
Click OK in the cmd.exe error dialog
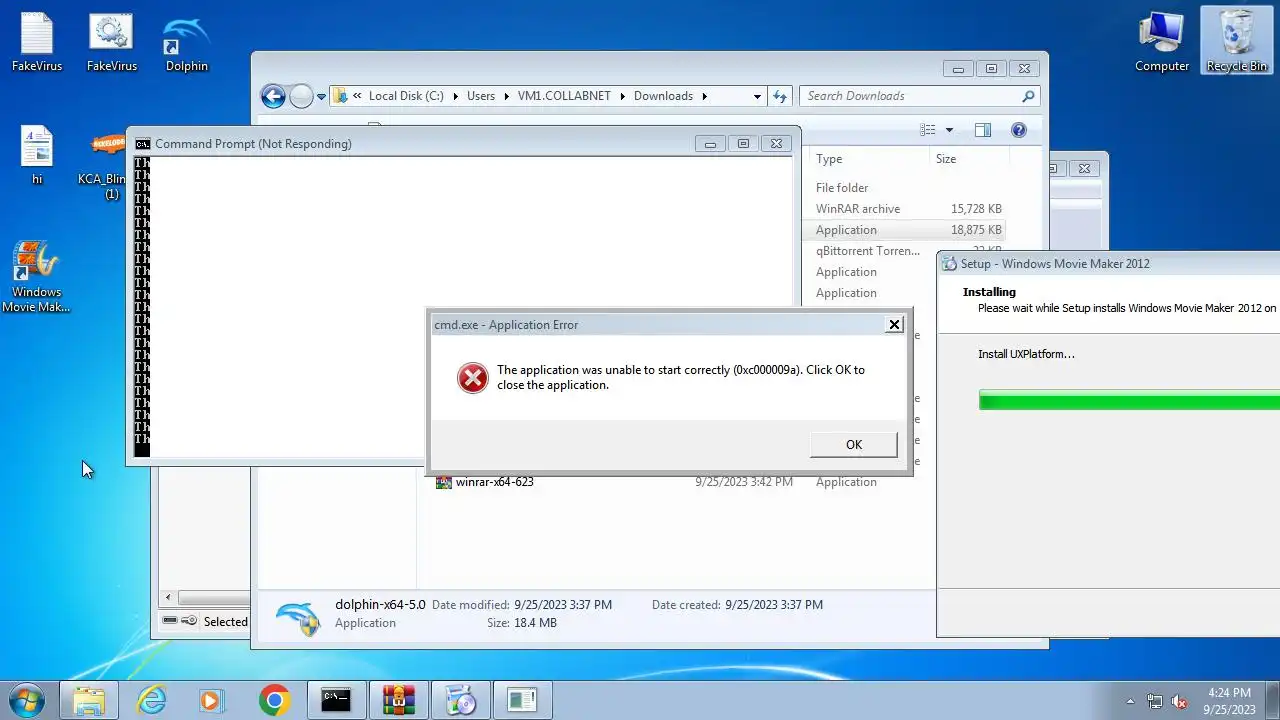tap(853, 445)
